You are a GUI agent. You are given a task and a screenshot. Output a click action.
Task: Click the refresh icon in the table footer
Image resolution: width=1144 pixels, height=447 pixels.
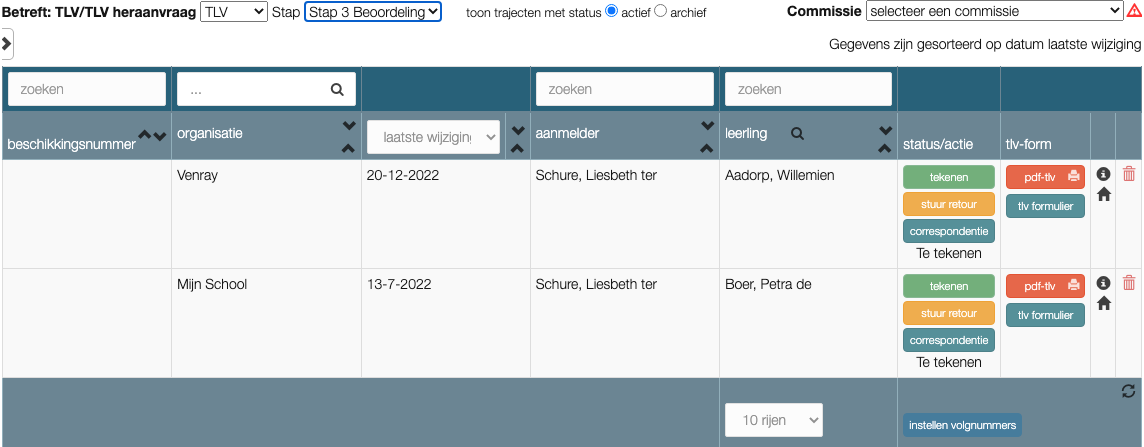pyautogui.click(x=1129, y=392)
